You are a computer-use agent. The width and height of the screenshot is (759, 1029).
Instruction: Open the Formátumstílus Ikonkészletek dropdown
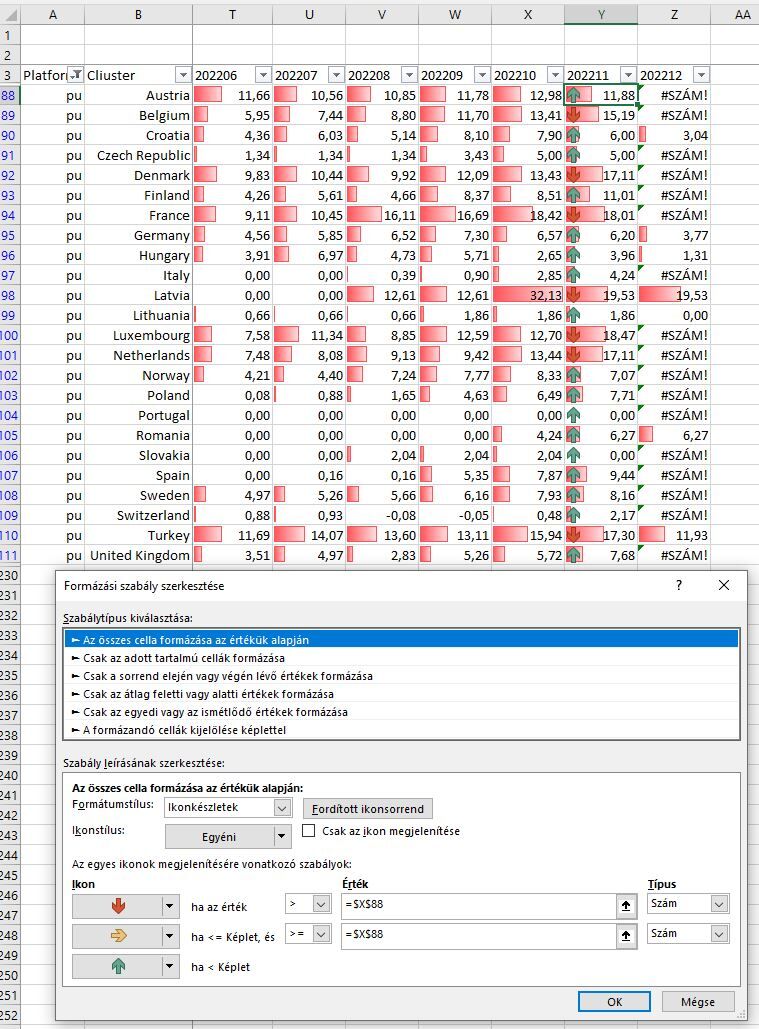click(x=282, y=808)
